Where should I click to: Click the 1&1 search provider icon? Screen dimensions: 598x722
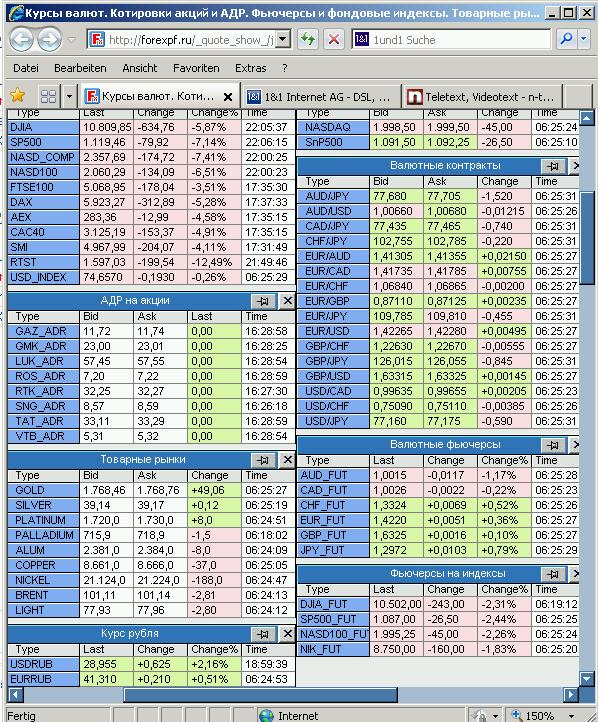(x=361, y=40)
